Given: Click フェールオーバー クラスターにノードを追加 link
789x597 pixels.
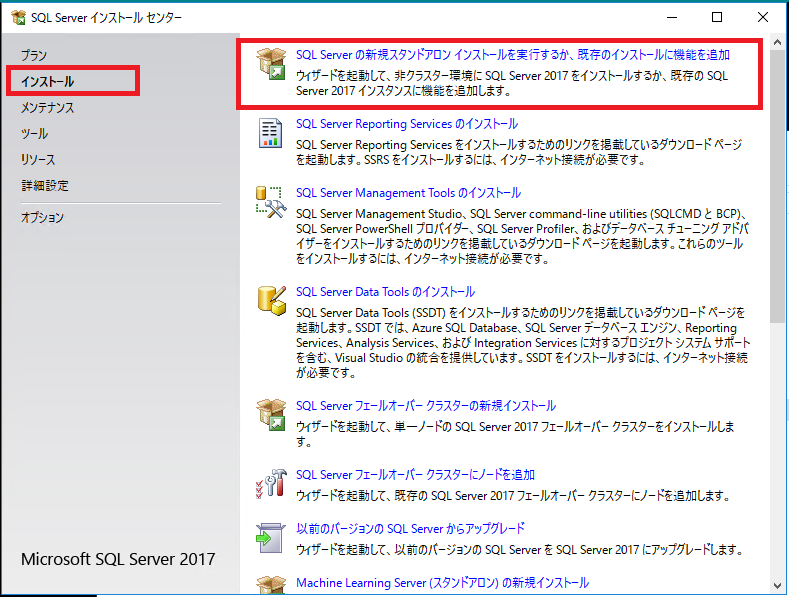Looking at the screenshot, I should click(x=415, y=475).
